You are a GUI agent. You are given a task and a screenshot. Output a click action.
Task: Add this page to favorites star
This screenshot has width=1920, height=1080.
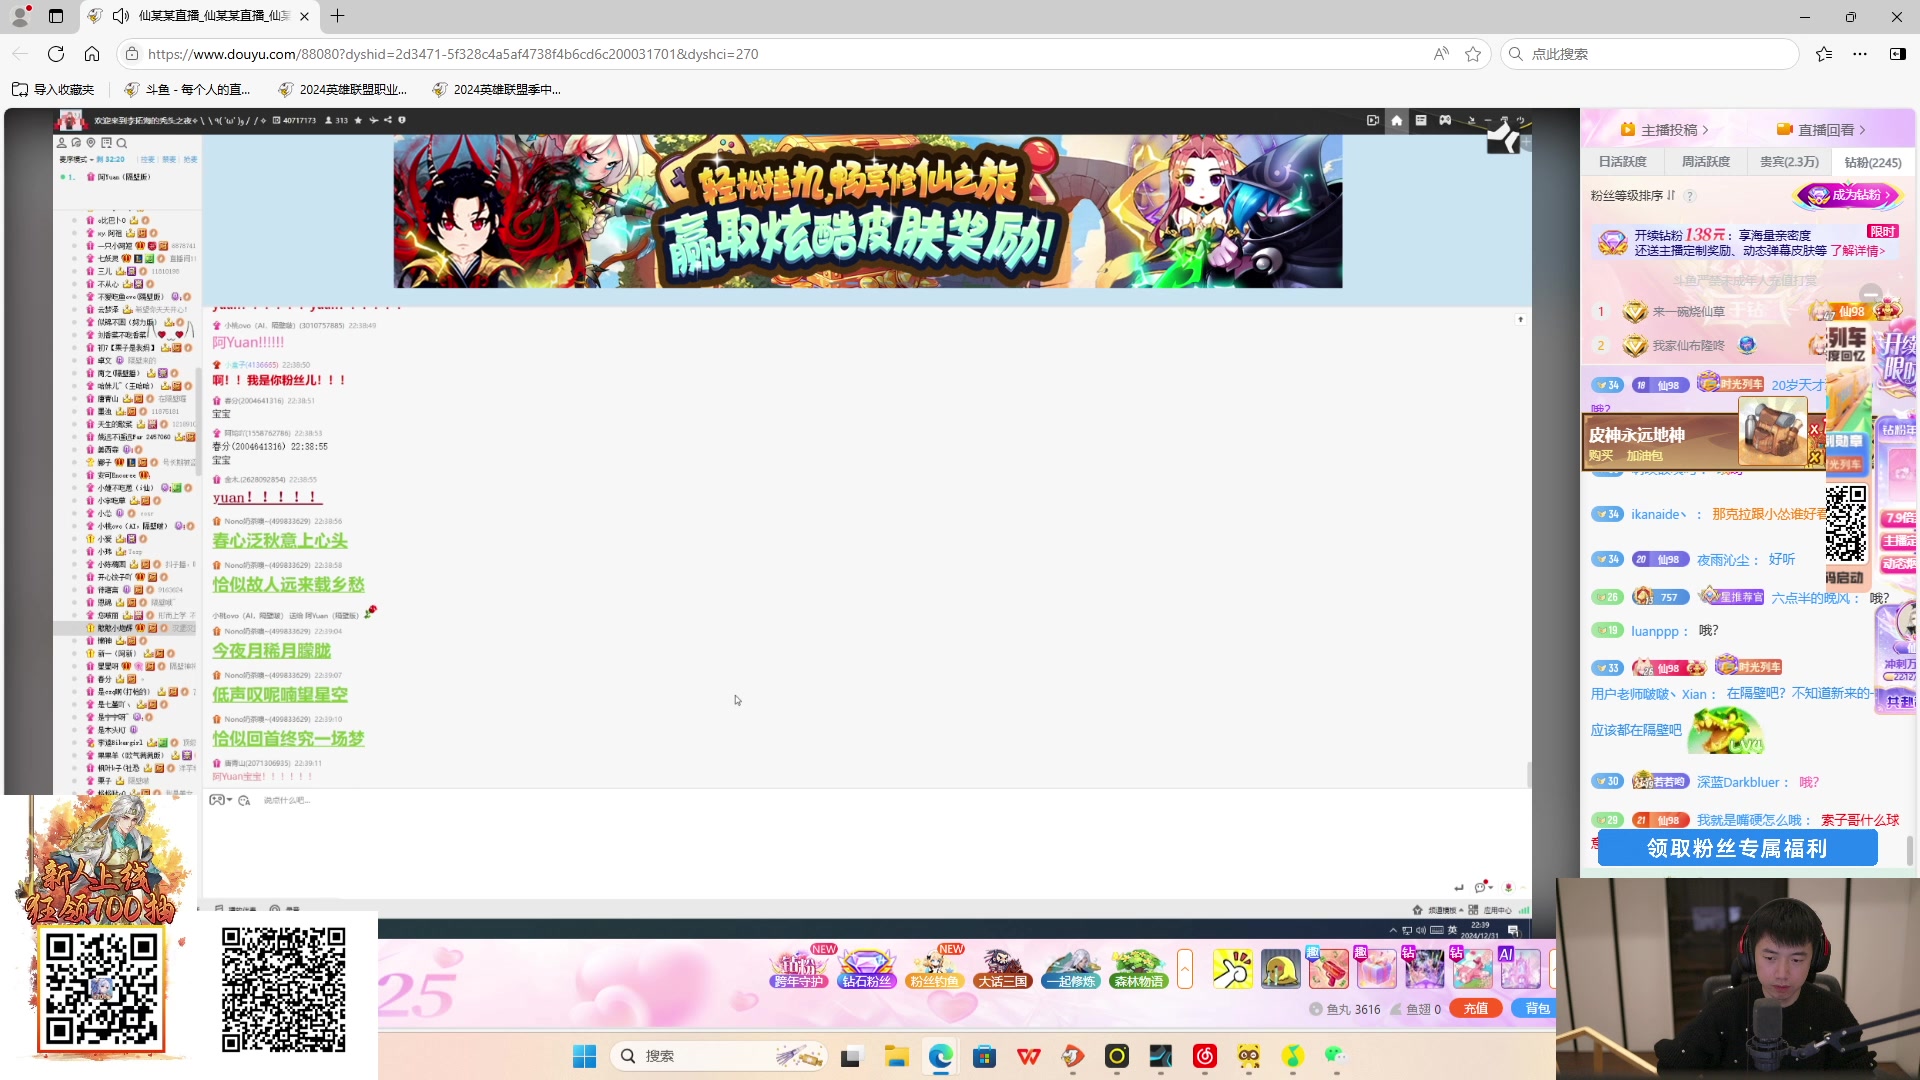1473,54
